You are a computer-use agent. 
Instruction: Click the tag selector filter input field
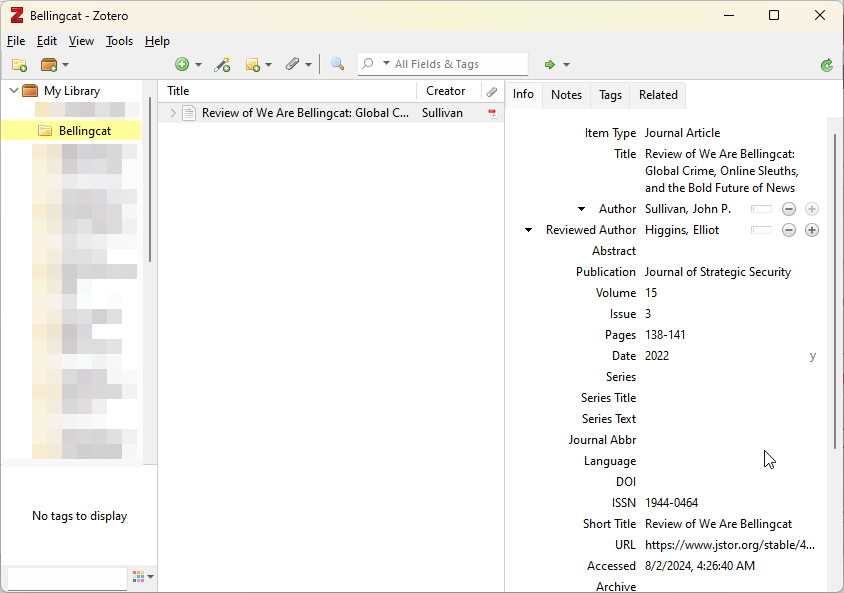click(67, 578)
